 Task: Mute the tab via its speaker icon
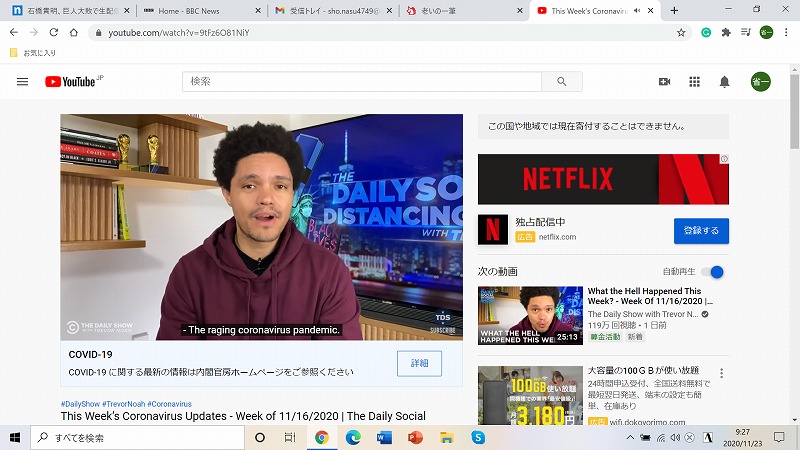637,11
